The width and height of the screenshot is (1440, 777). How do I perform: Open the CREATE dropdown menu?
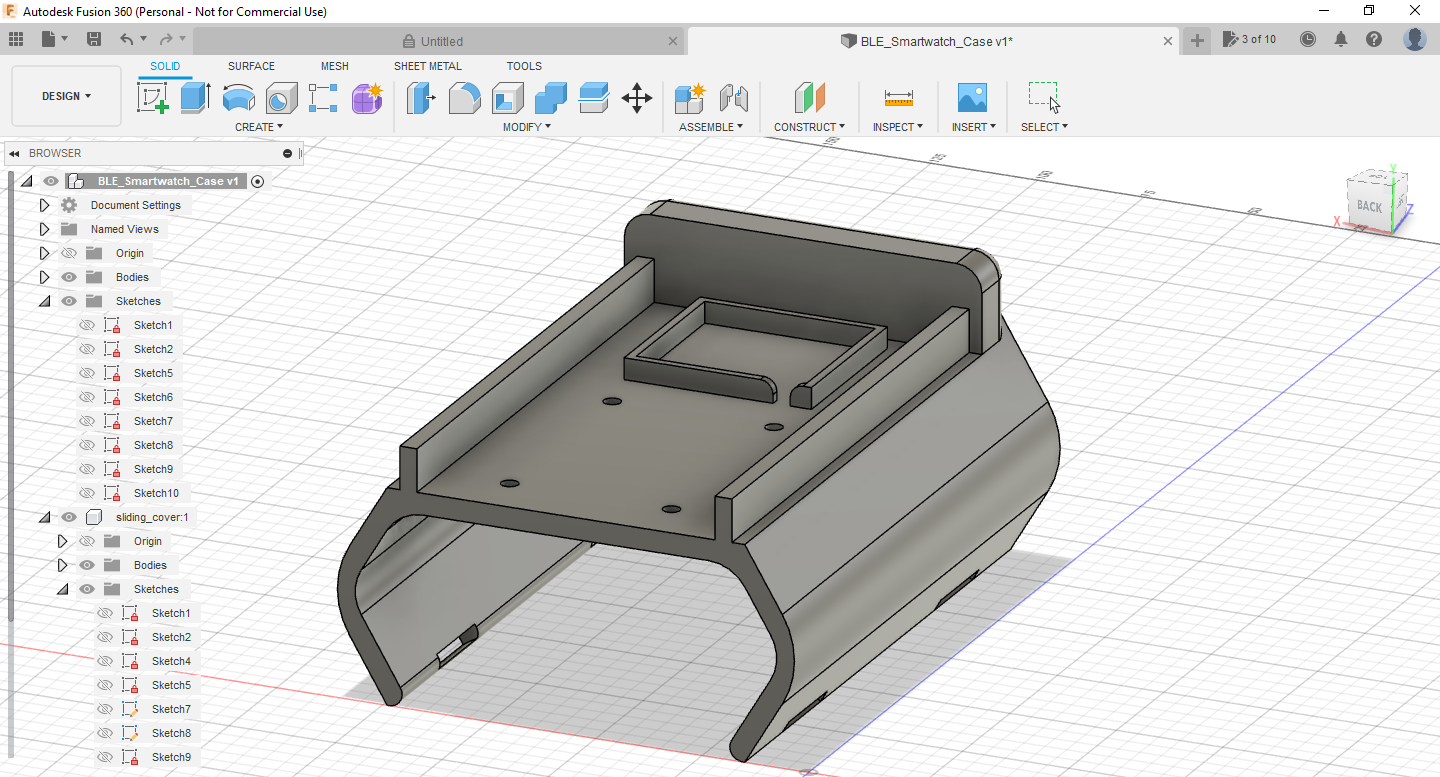259,127
